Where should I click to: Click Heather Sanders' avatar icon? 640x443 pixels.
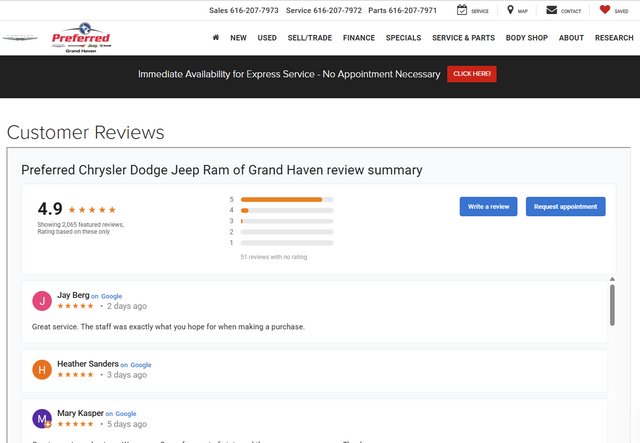pos(42,369)
